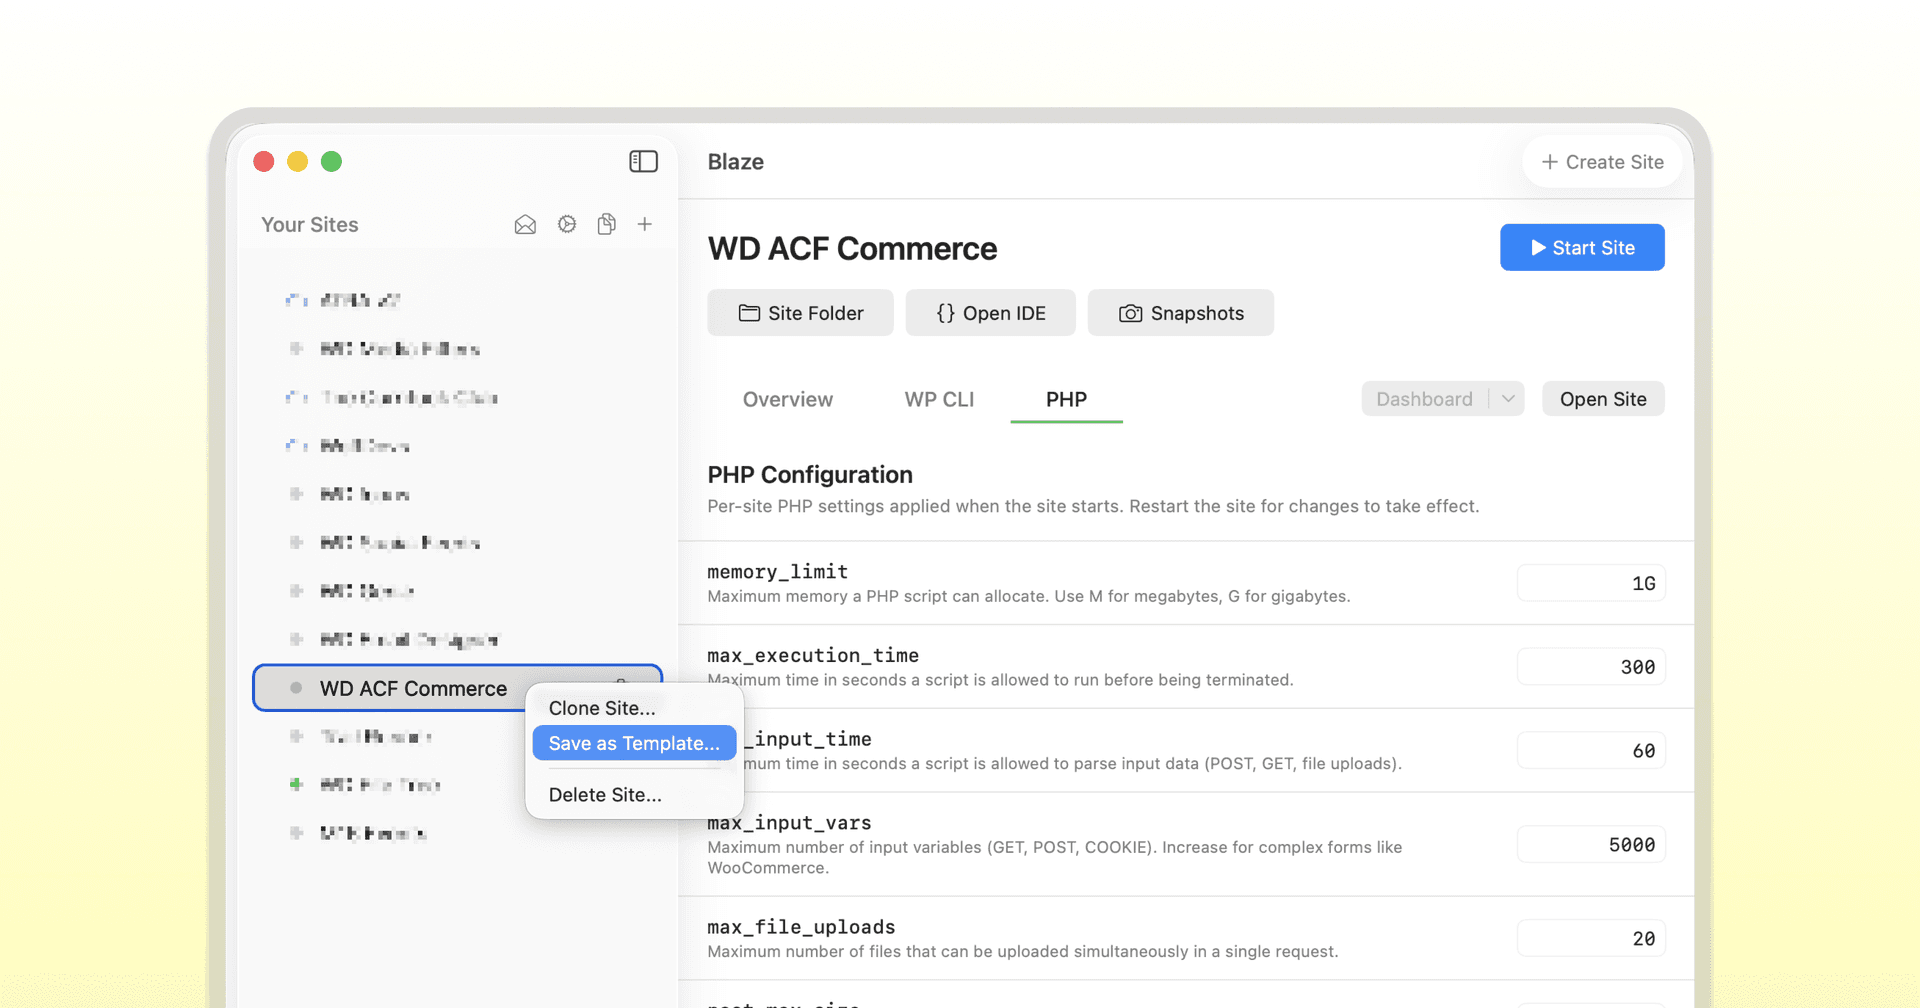Click the plus icon beside Your Sites
This screenshot has height=1008, width=1920.
645,224
